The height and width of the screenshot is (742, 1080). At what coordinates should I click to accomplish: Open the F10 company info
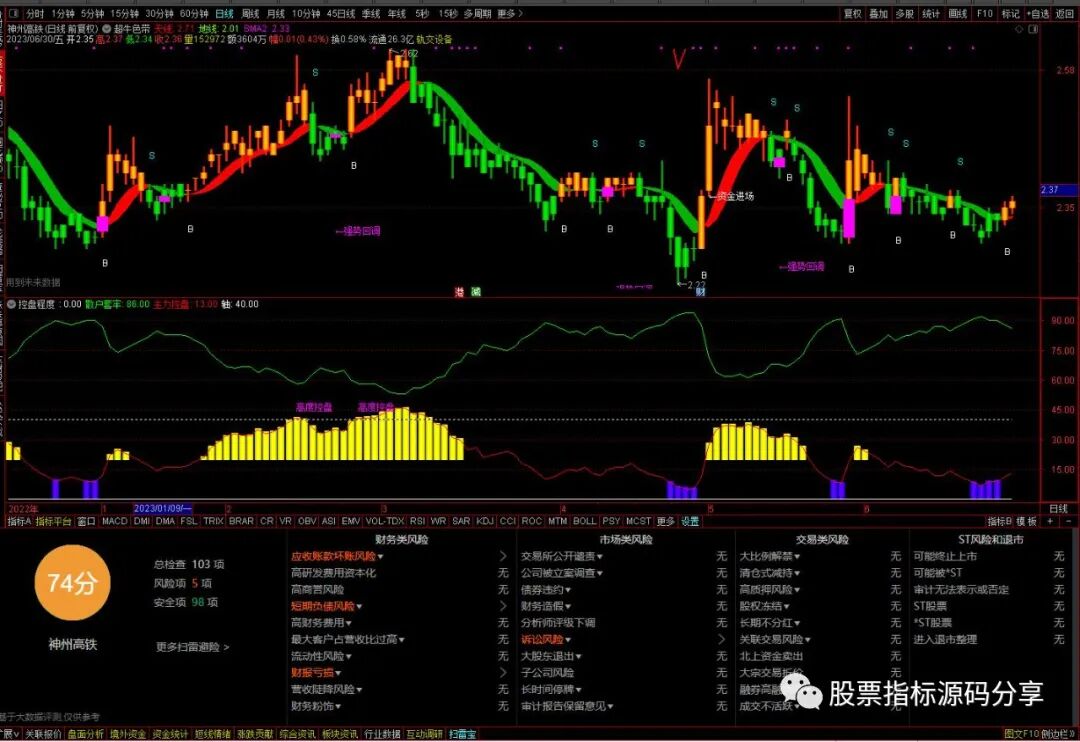984,13
